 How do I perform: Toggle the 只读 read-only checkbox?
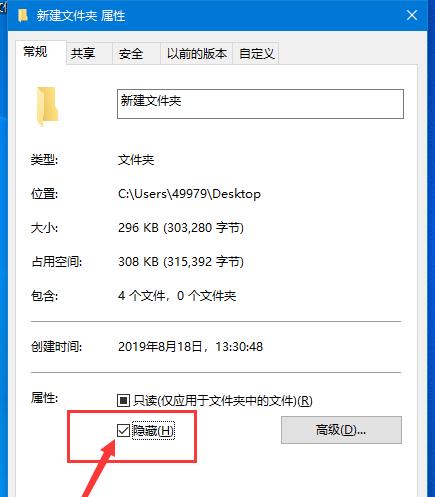click(x=123, y=400)
